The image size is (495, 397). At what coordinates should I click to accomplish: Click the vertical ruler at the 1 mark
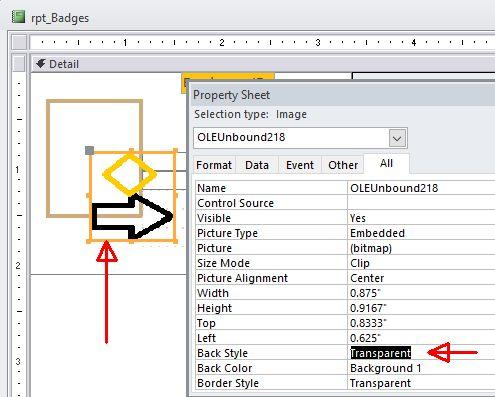(x=18, y=170)
